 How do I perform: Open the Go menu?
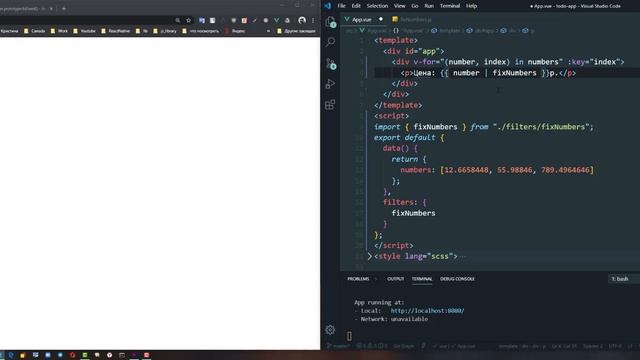tap(415, 6)
